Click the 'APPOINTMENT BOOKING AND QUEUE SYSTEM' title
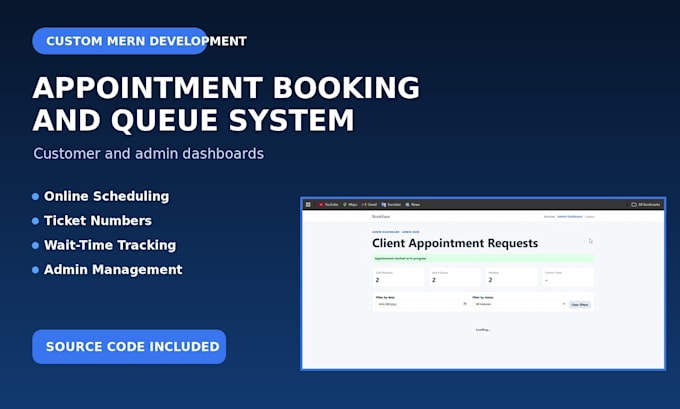 click(x=226, y=104)
